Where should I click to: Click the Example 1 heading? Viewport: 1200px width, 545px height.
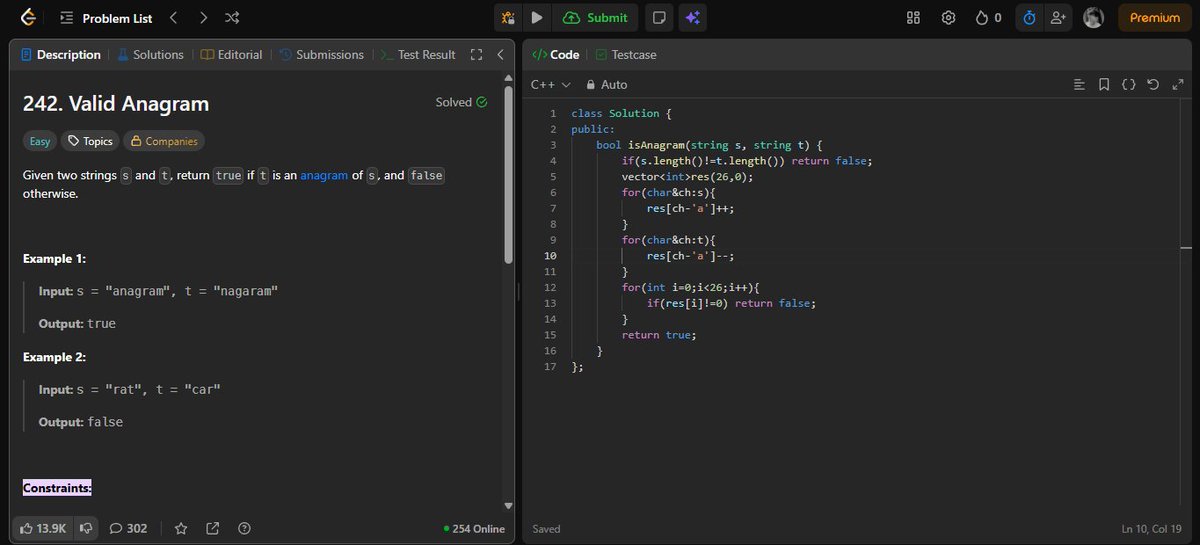pos(55,259)
